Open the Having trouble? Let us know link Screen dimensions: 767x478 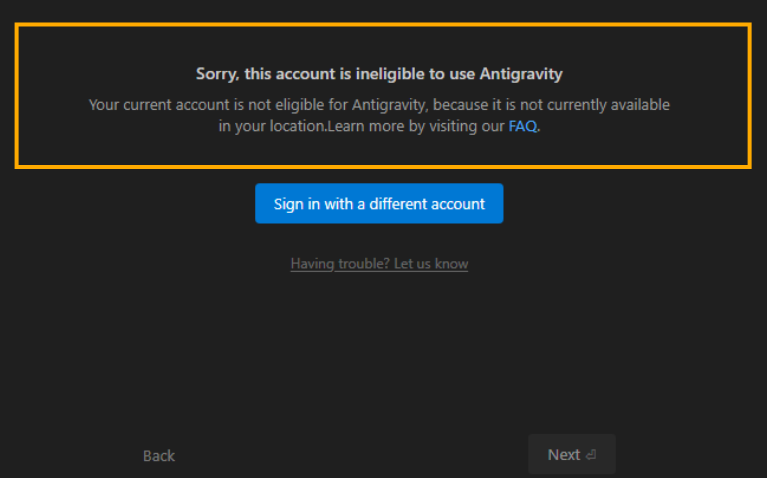(379, 264)
